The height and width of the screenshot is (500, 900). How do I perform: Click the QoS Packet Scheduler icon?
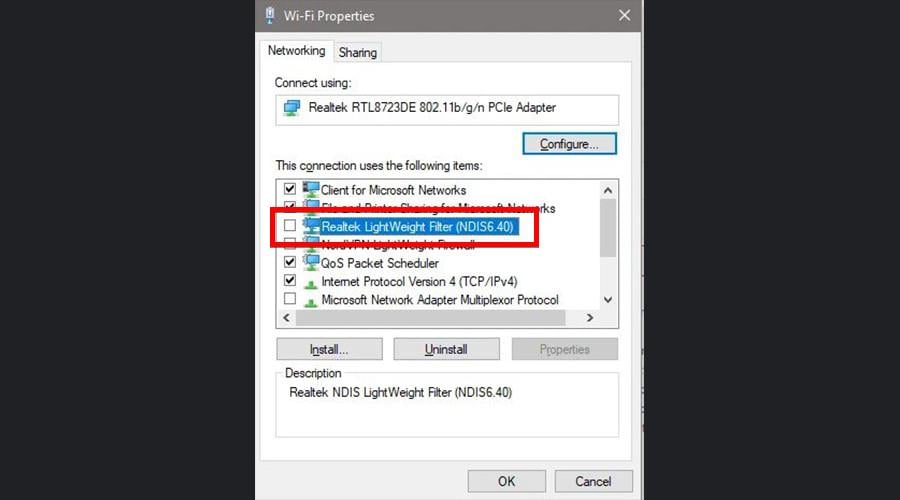point(311,263)
